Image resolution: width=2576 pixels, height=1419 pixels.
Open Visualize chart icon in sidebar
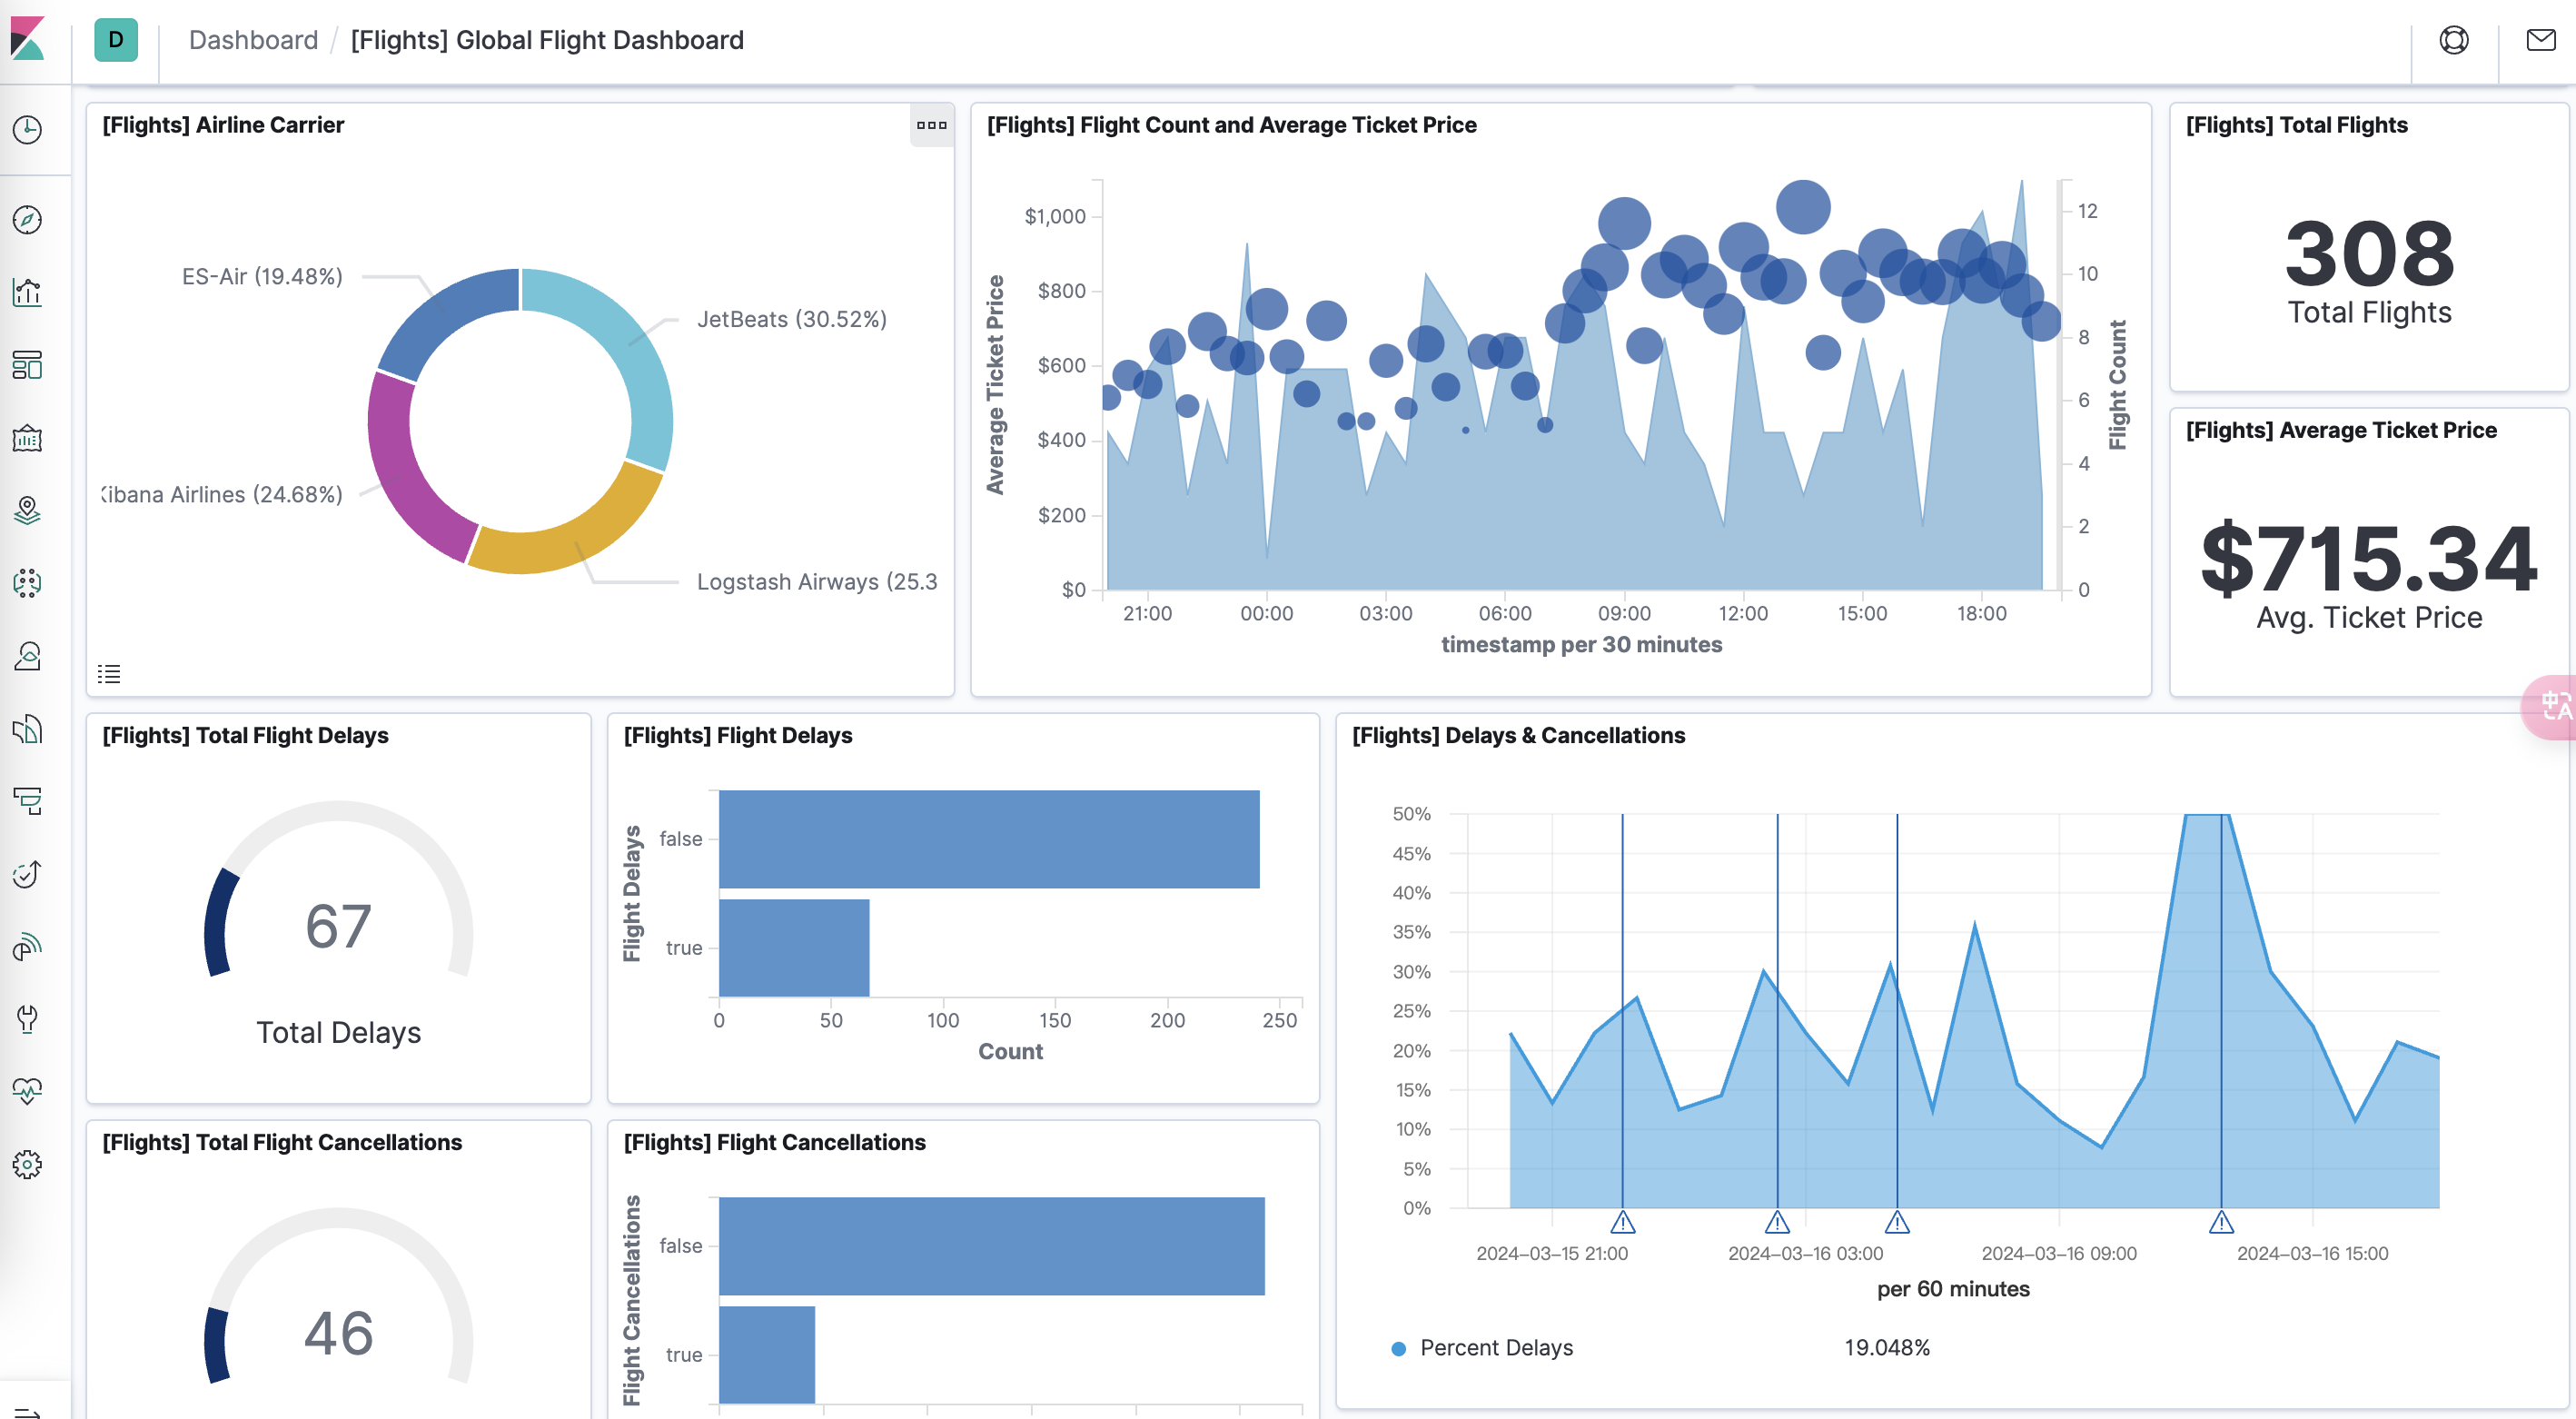coord(27,292)
